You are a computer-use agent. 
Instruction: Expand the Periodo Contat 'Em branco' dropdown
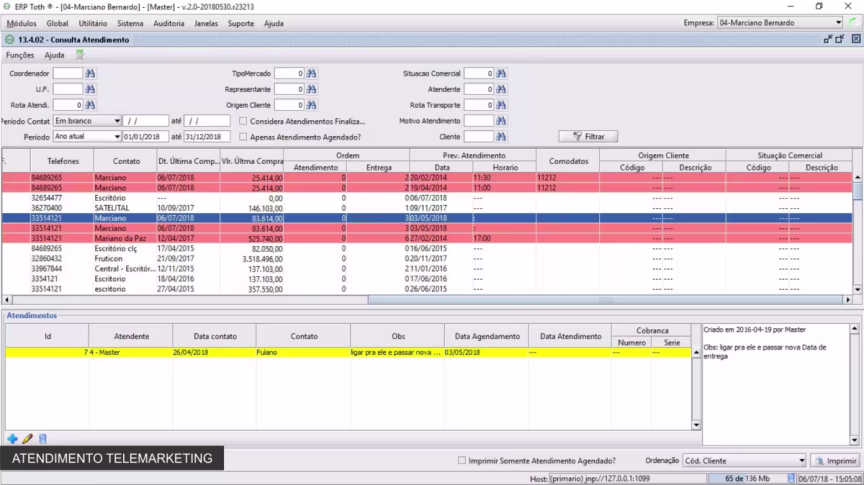pyautogui.click(x=117, y=121)
